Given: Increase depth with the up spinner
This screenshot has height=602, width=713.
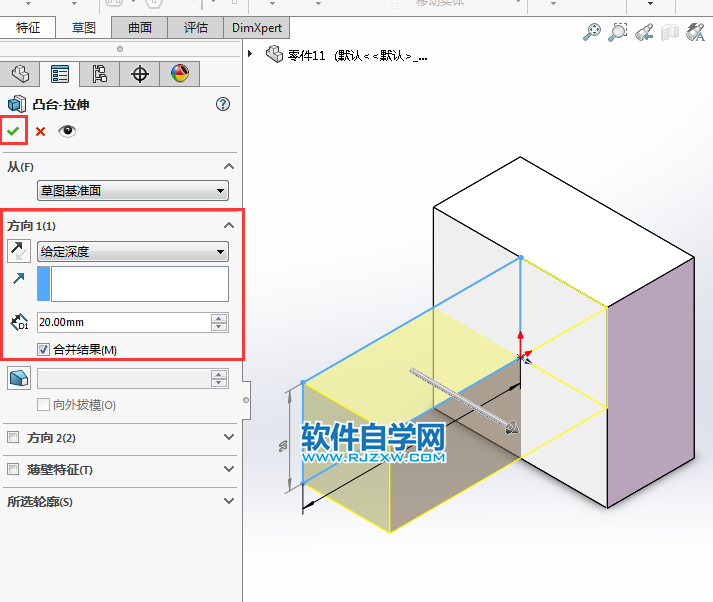Looking at the screenshot, I should pyautogui.click(x=219, y=318).
